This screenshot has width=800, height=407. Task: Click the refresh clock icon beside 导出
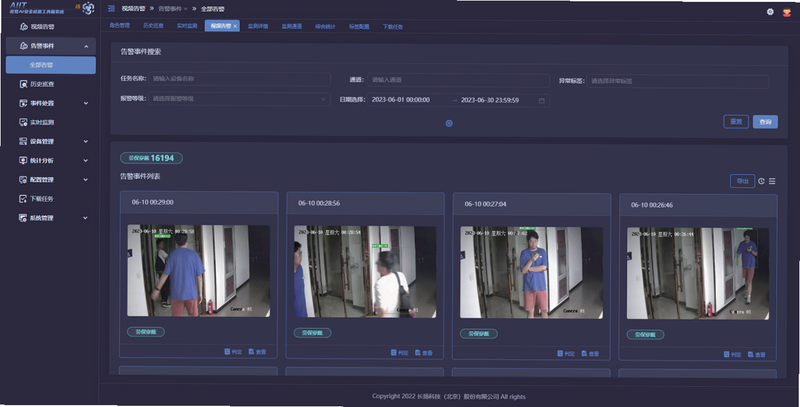(x=761, y=181)
